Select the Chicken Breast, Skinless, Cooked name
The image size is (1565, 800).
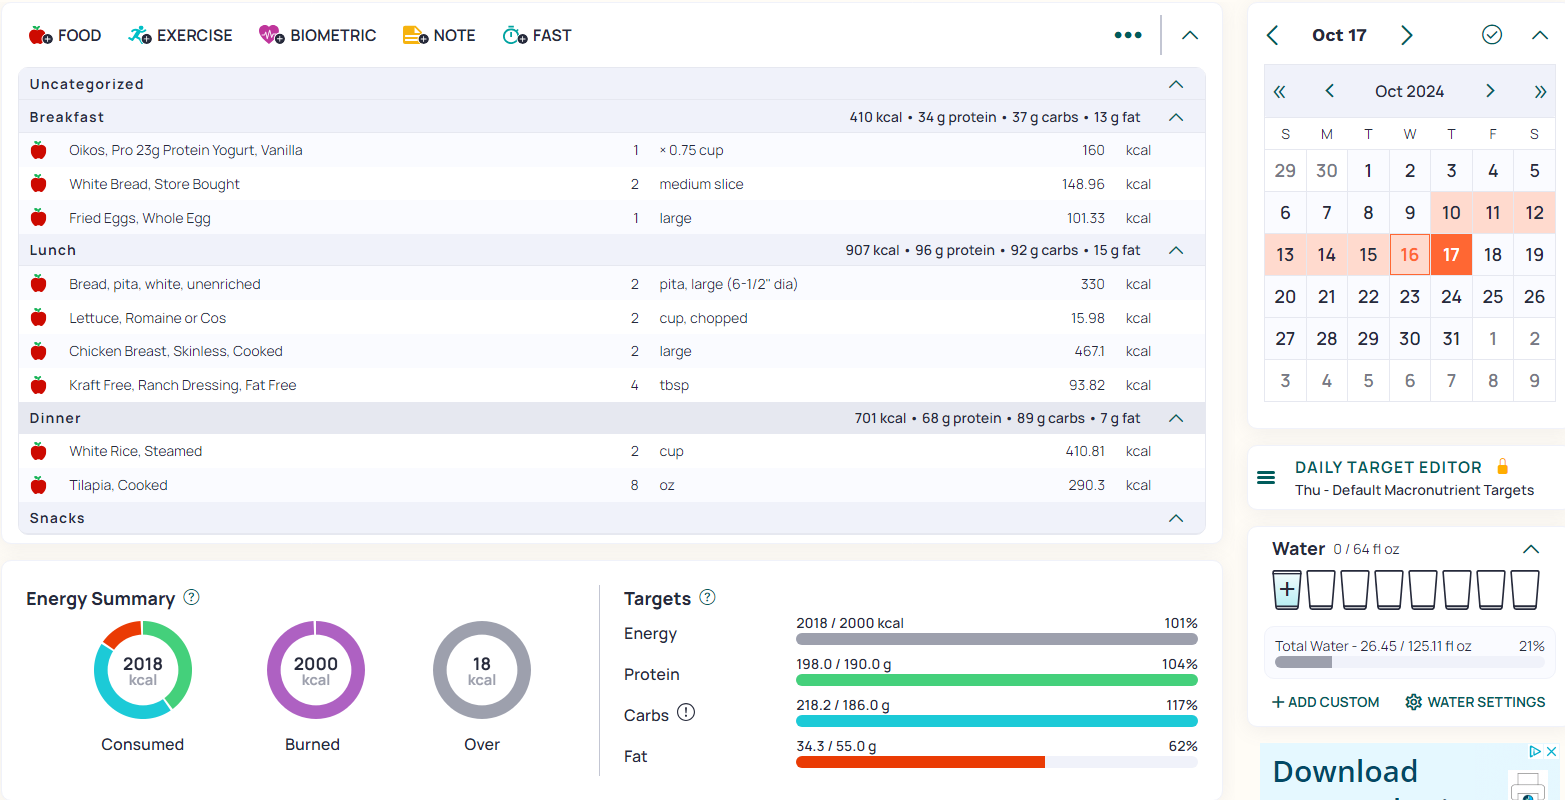[176, 351]
